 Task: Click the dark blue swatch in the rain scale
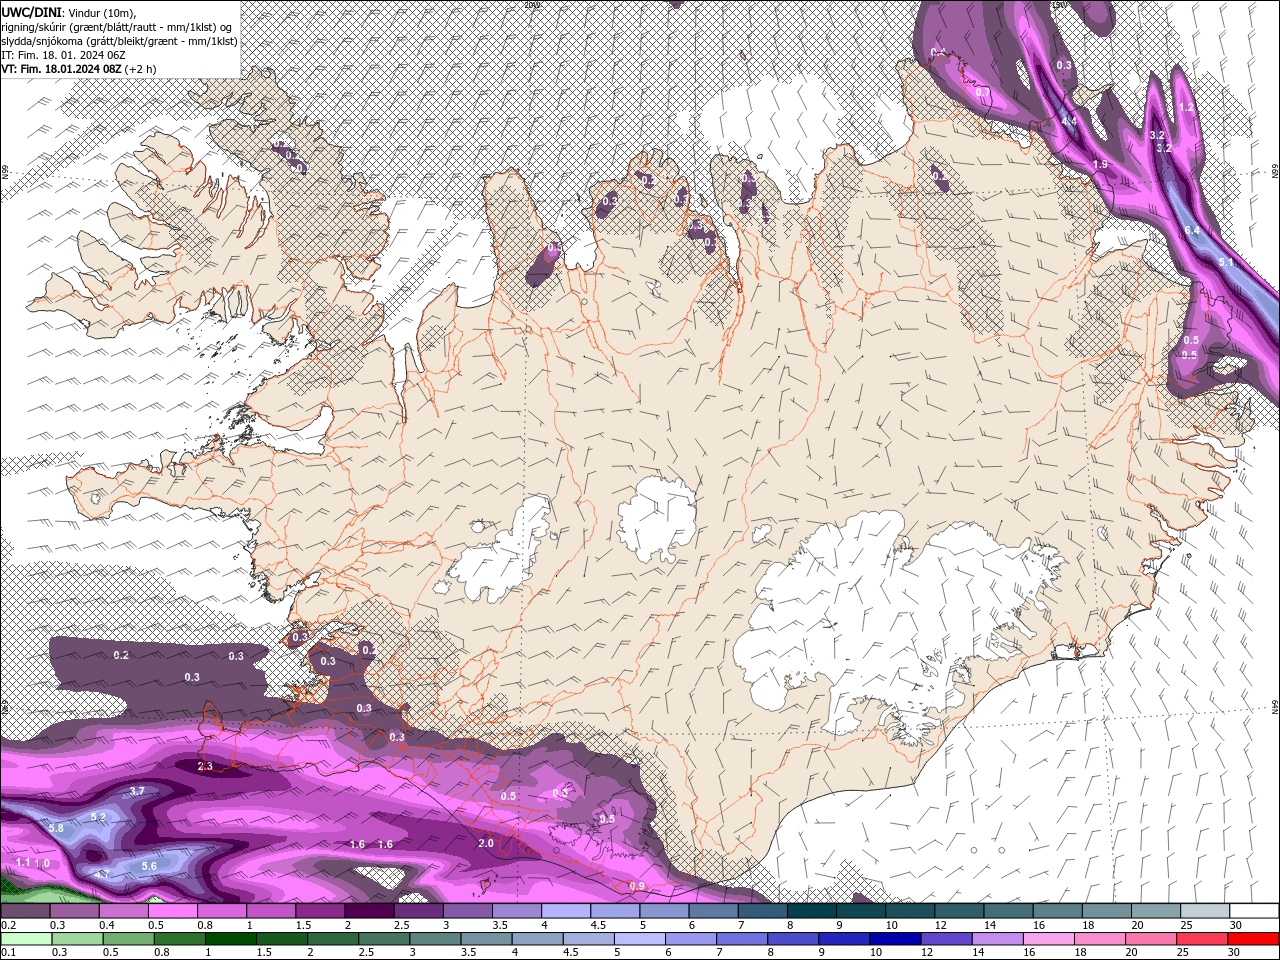click(x=894, y=939)
